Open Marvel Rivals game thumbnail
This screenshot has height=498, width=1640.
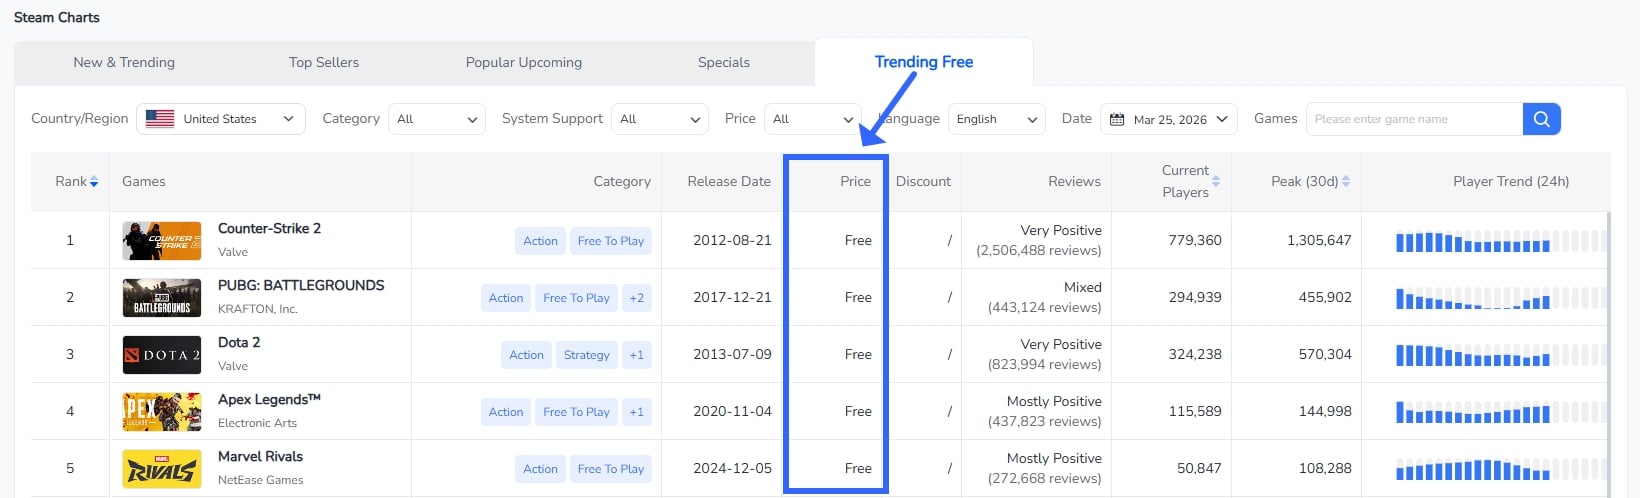pos(162,468)
